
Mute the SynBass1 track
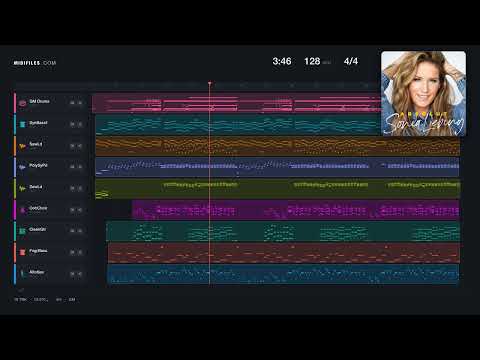[72, 124]
